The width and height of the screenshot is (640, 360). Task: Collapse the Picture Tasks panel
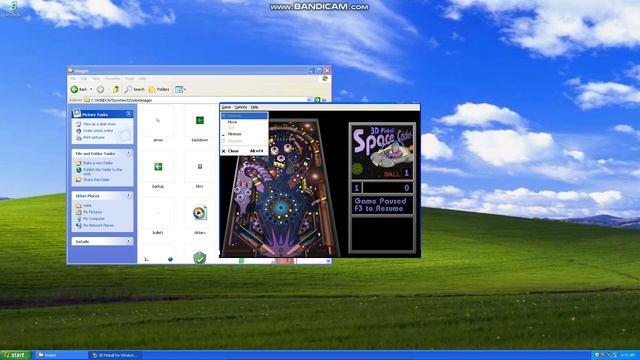click(129, 114)
